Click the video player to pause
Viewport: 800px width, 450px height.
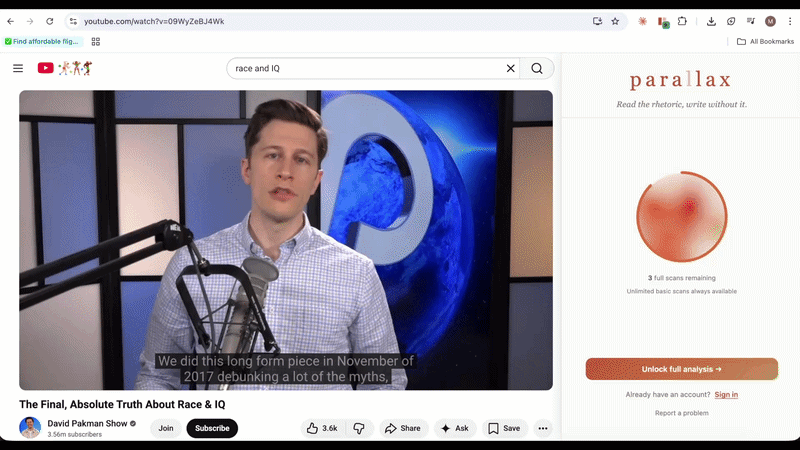point(286,240)
